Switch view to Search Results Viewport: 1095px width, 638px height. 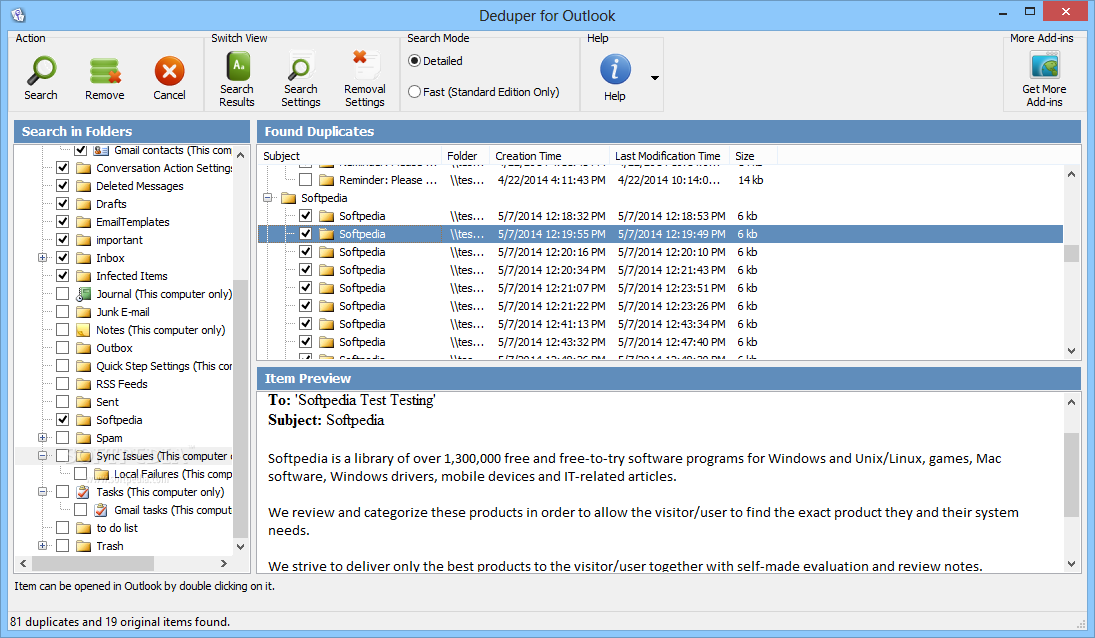click(x=237, y=67)
